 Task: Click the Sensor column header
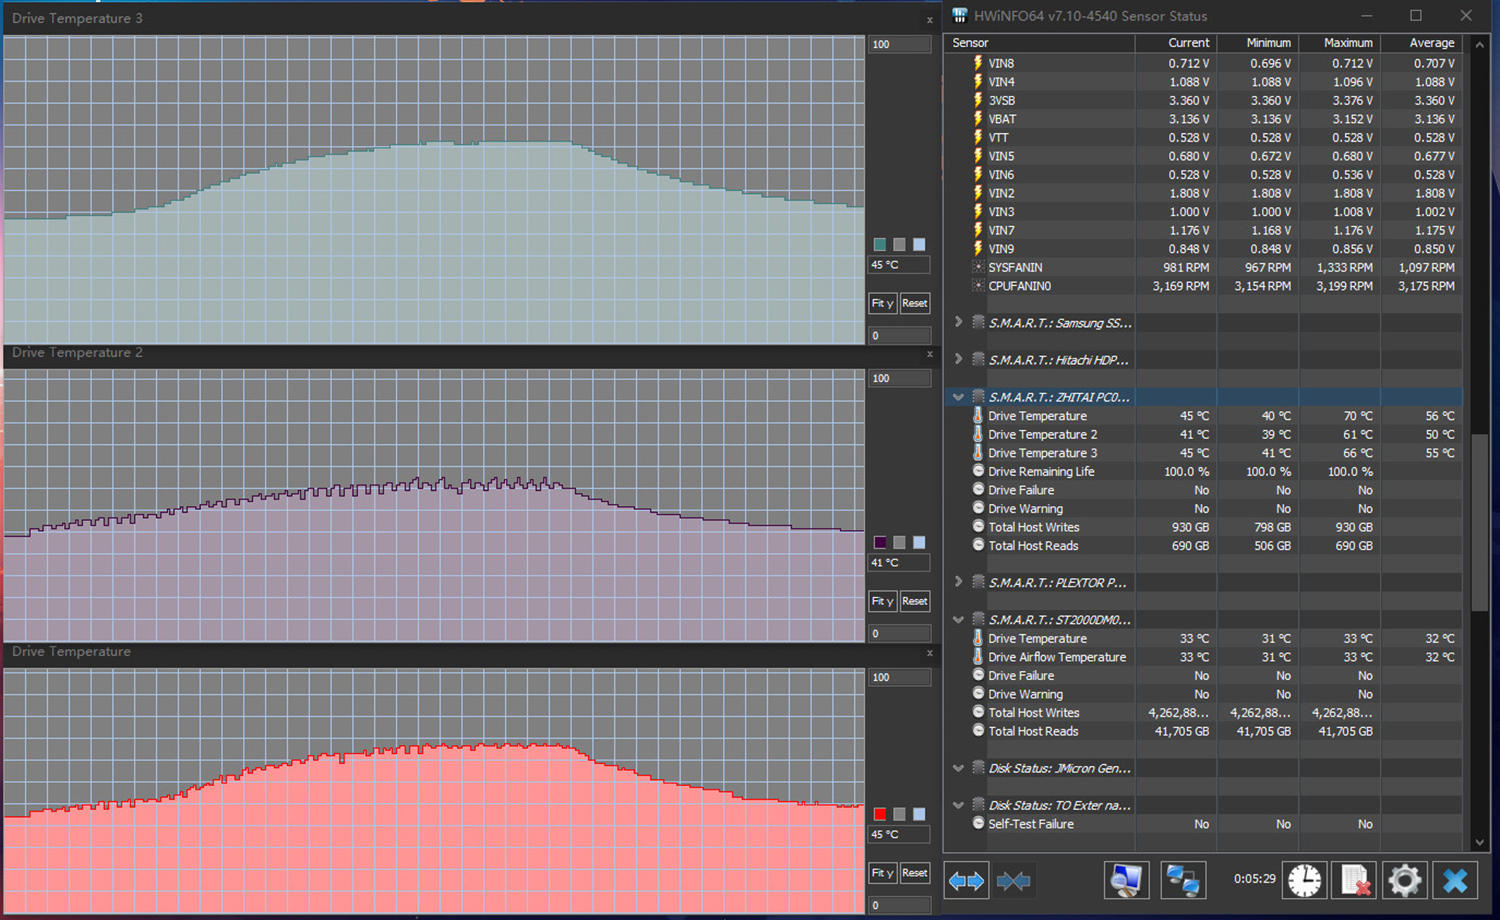[x=1040, y=43]
